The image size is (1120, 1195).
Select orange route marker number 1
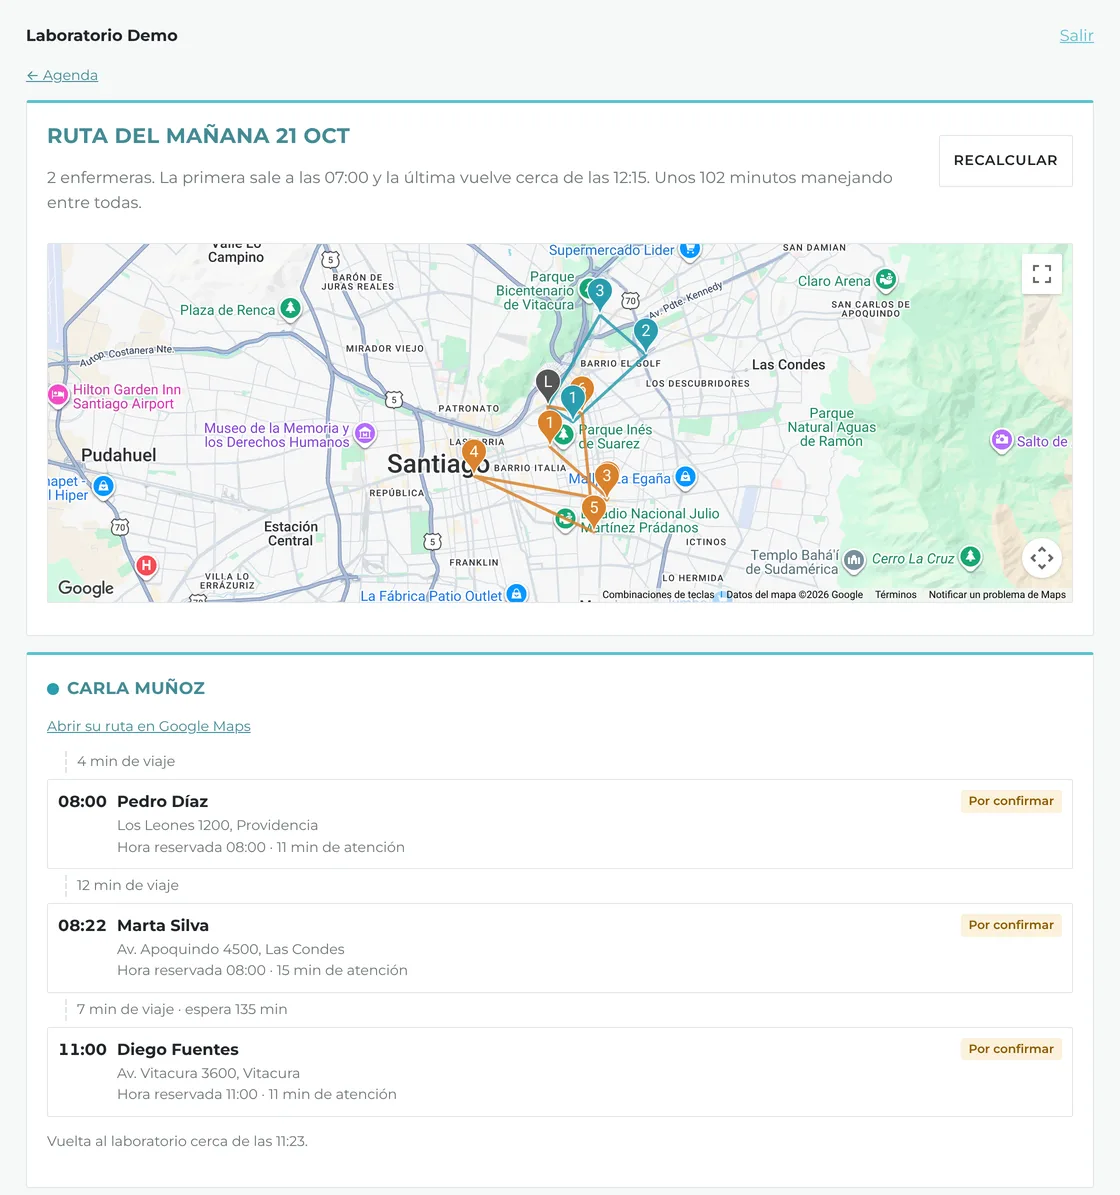click(549, 426)
